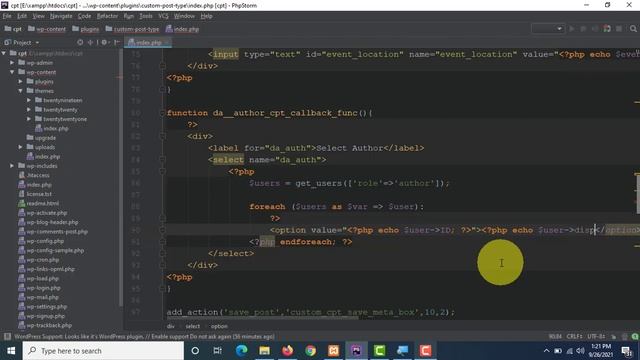
Task: Open the VCS menu
Action: [x=163, y=16]
